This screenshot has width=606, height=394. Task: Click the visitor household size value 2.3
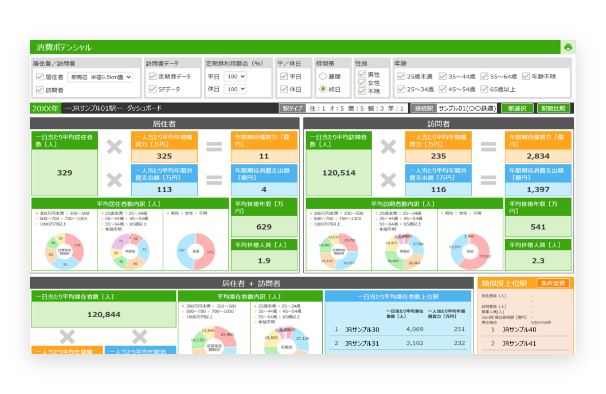(538, 260)
